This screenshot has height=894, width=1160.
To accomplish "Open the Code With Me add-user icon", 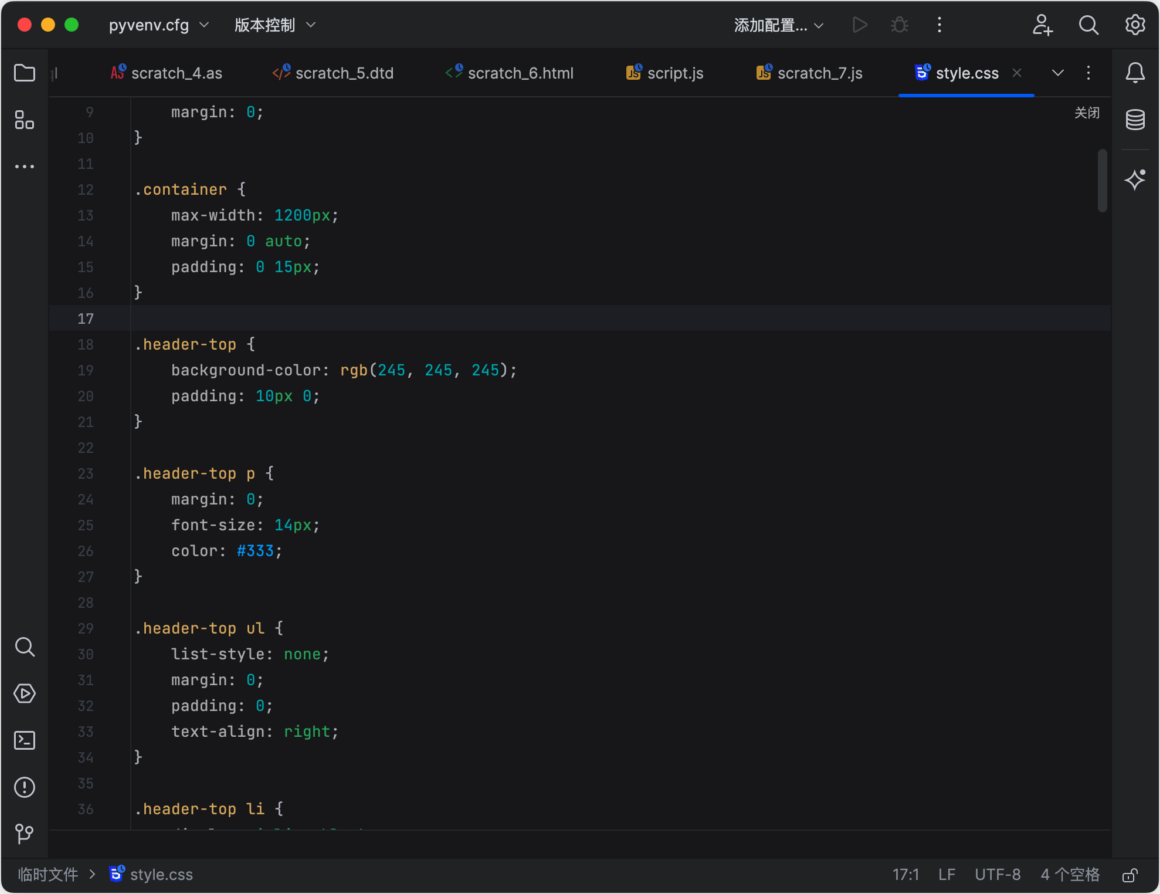I will [1042, 25].
